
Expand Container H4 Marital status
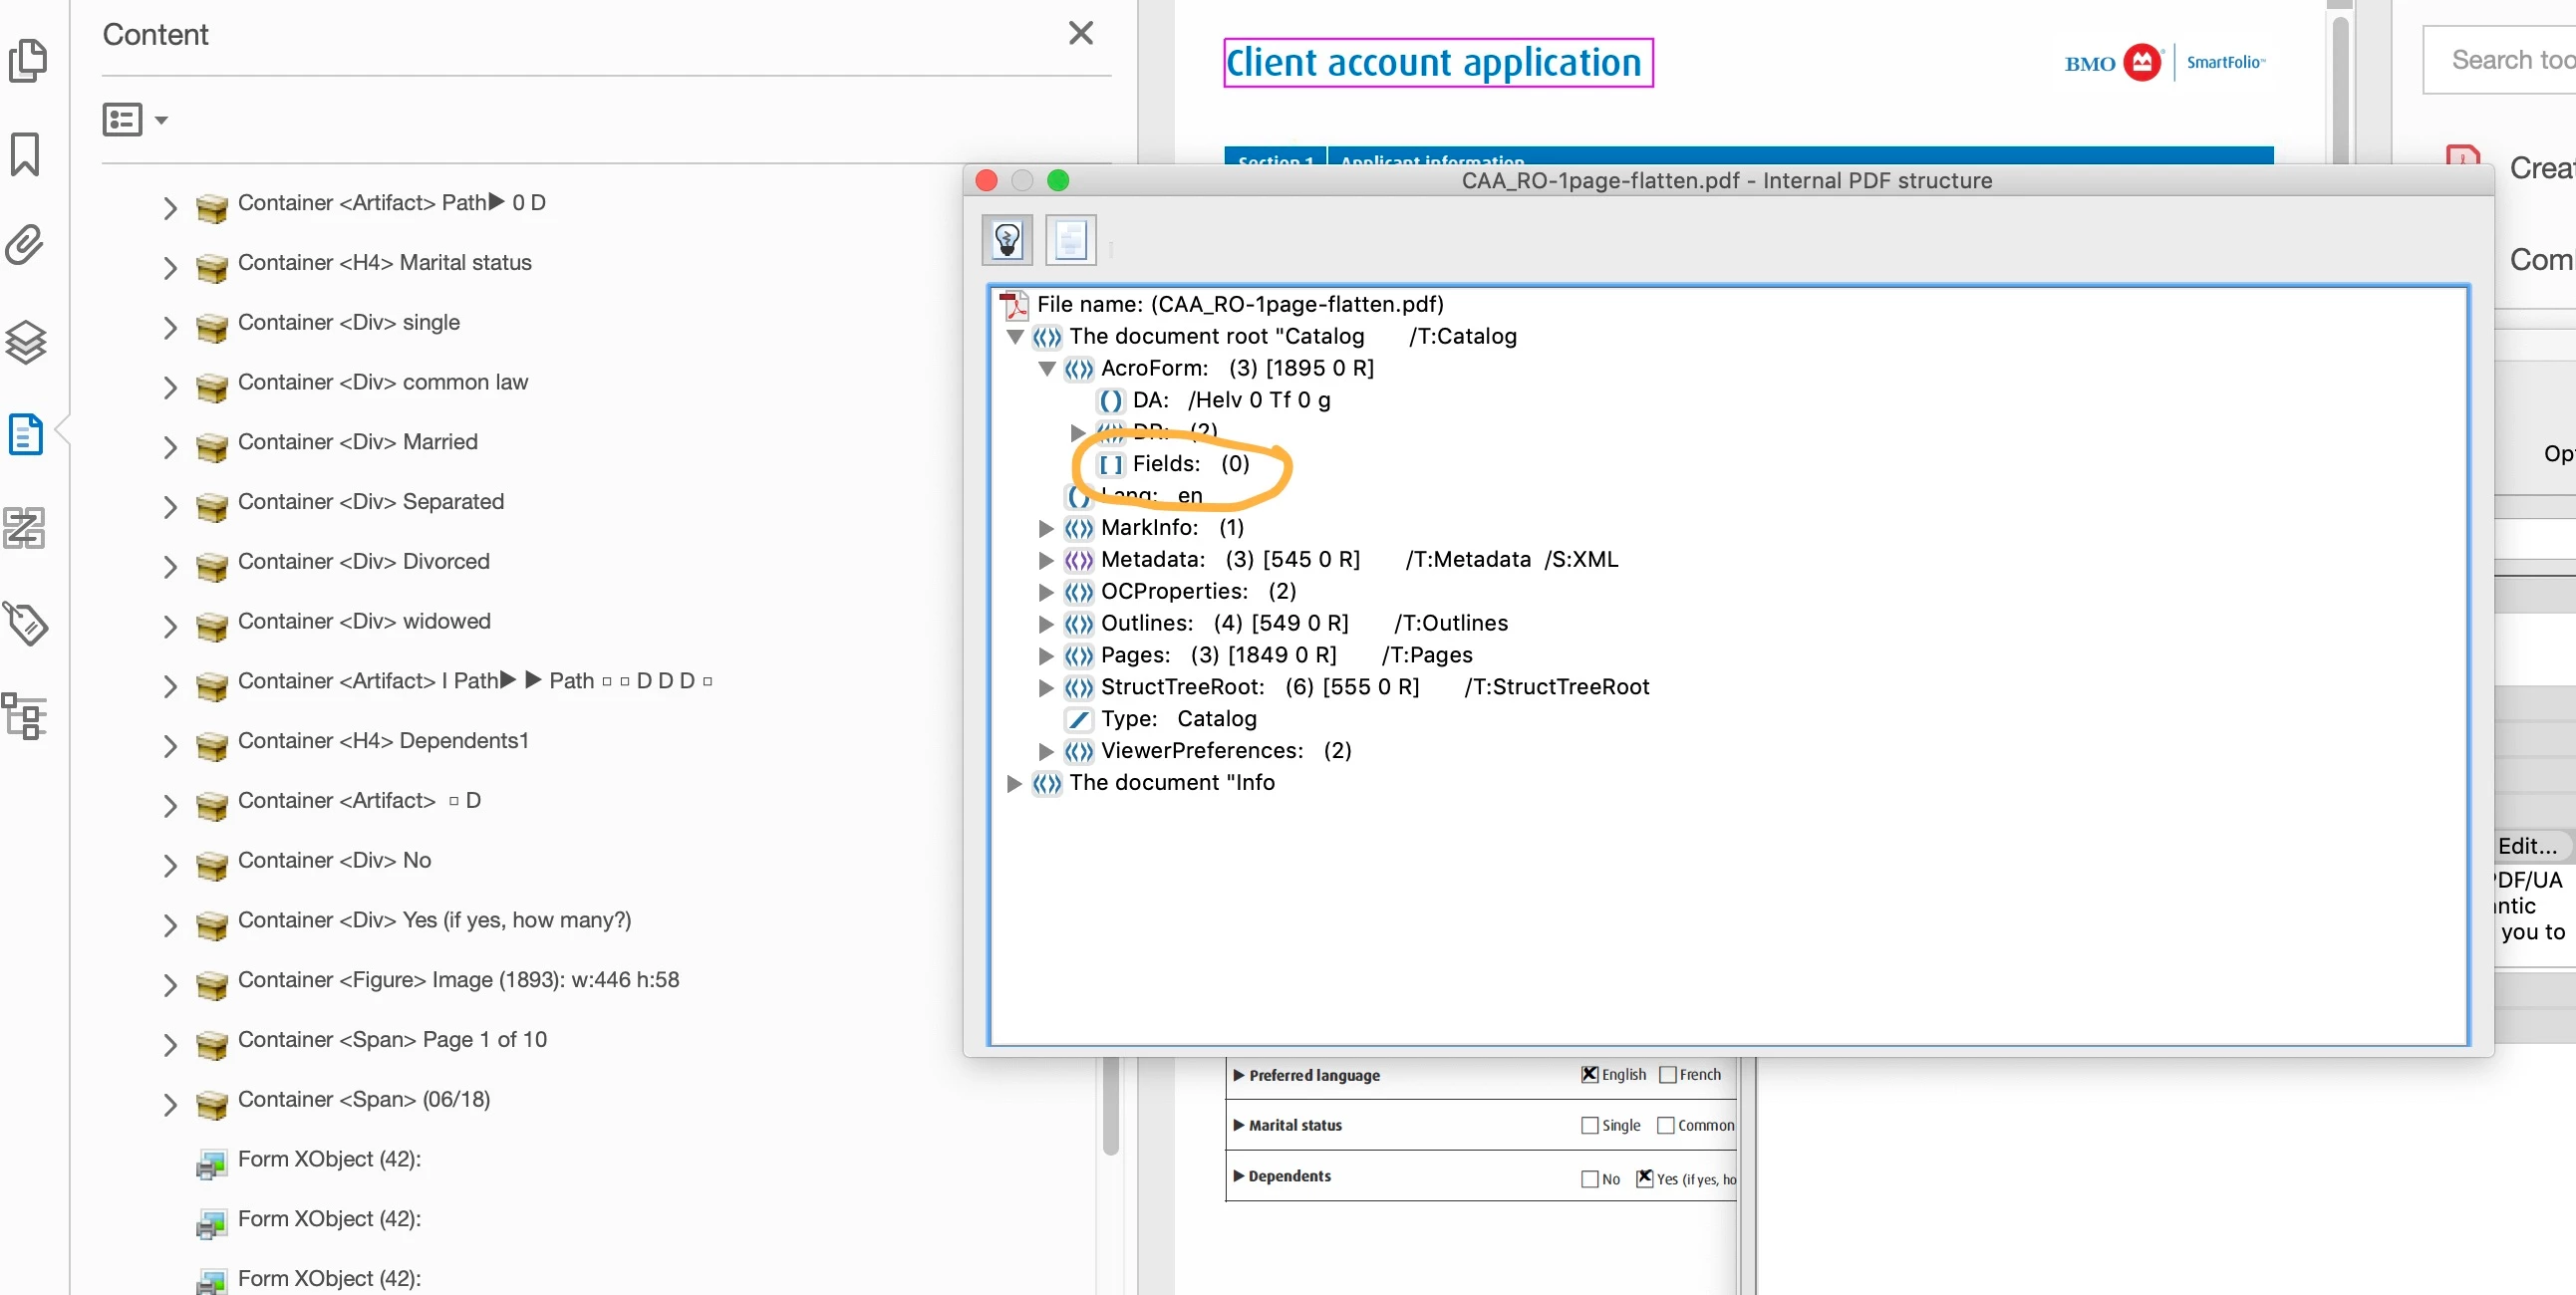[x=170, y=266]
